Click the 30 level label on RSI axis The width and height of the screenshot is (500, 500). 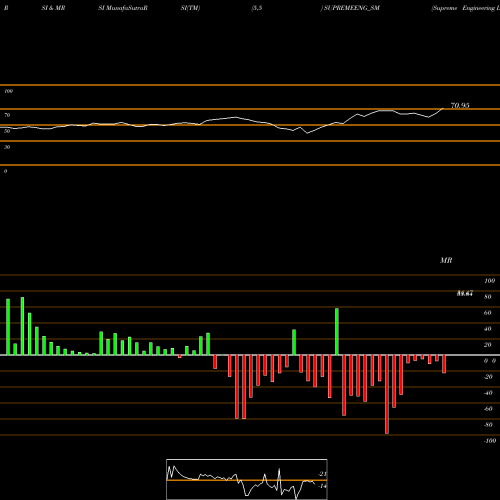pyautogui.click(x=7, y=147)
